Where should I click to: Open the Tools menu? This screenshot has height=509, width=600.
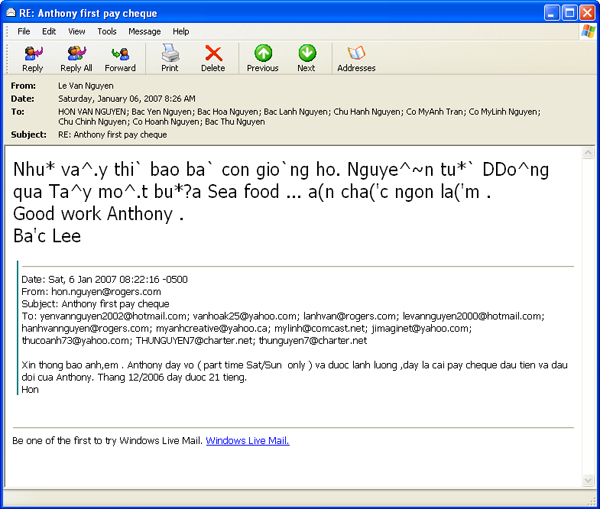pyautogui.click(x=107, y=31)
